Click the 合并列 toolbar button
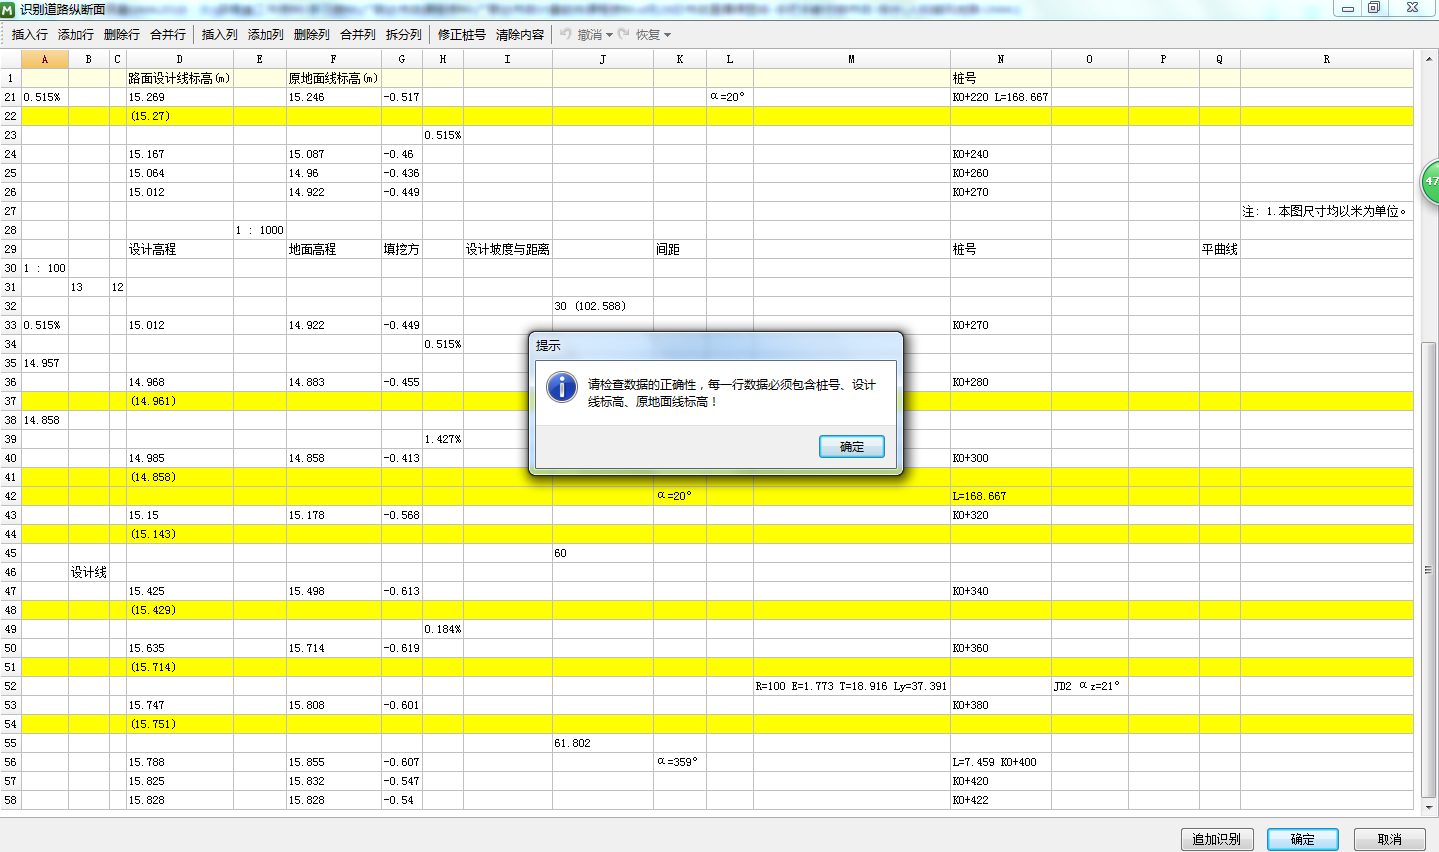Image resolution: width=1439 pixels, height=852 pixels. point(358,34)
